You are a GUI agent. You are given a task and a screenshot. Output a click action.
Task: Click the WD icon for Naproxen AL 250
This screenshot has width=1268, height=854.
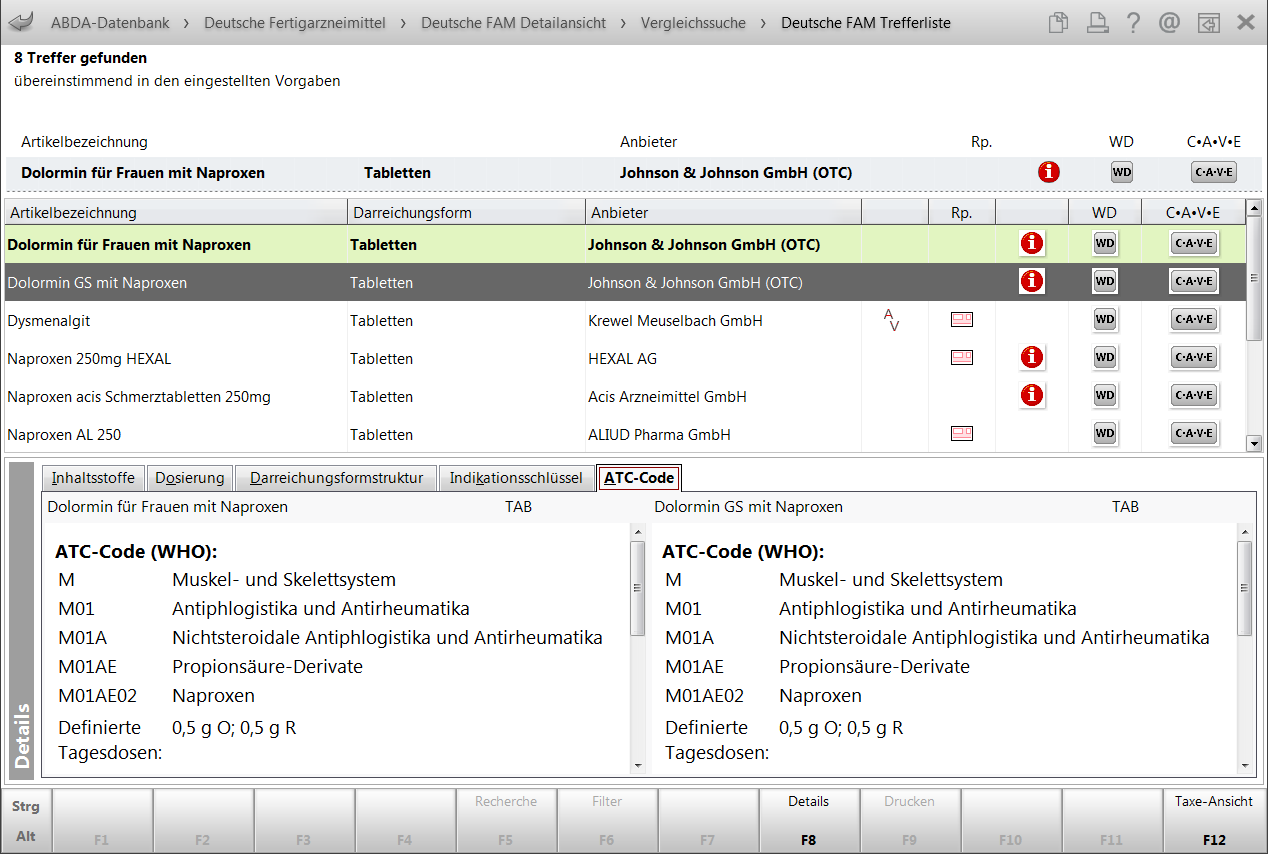tap(1105, 433)
